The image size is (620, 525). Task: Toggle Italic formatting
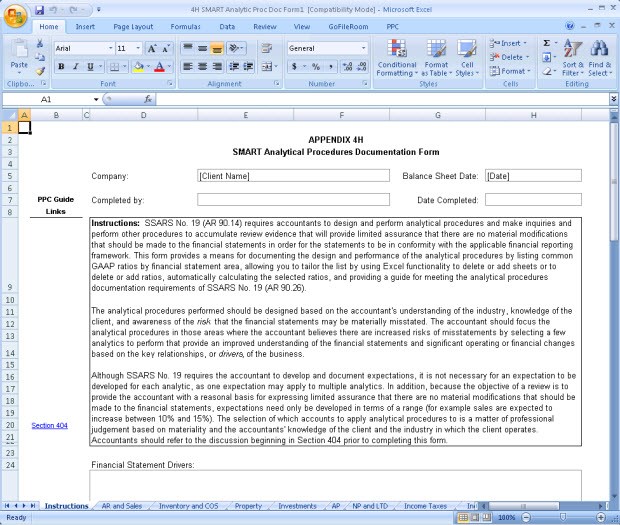coord(75,66)
